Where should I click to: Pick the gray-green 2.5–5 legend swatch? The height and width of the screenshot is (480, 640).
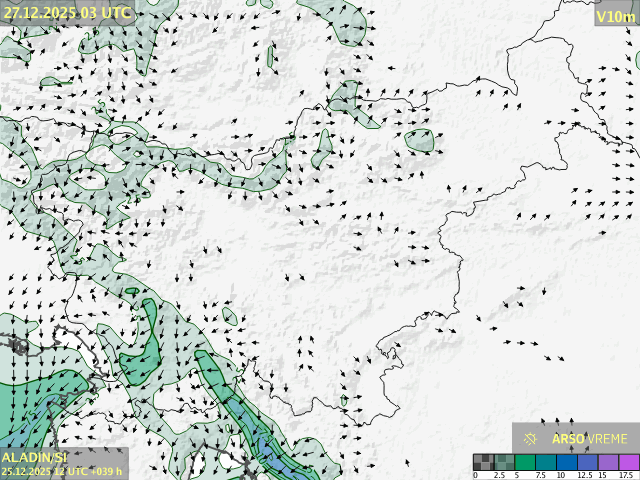coord(505,462)
